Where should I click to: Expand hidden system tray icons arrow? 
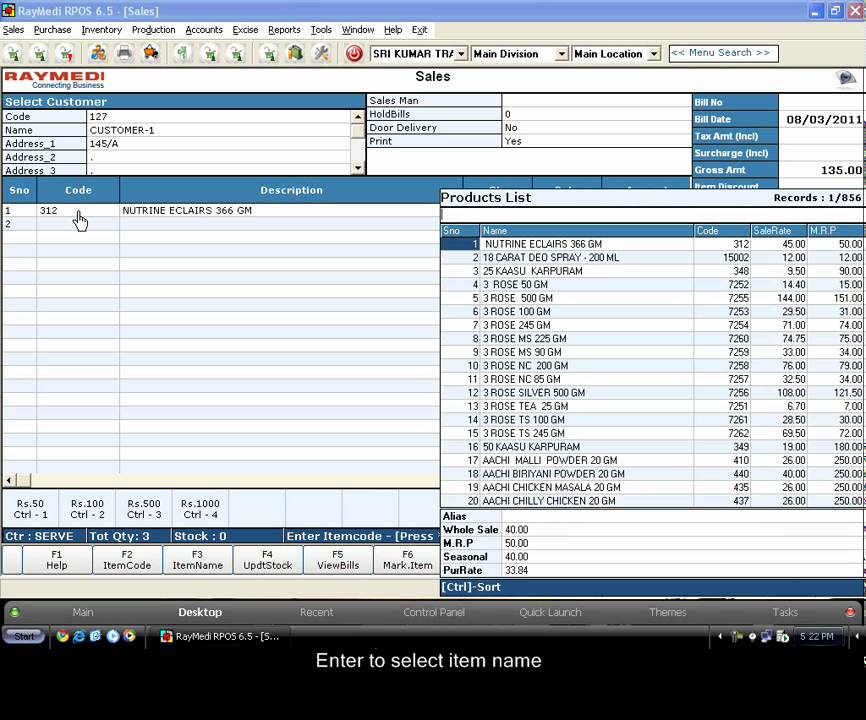click(x=720, y=636)
